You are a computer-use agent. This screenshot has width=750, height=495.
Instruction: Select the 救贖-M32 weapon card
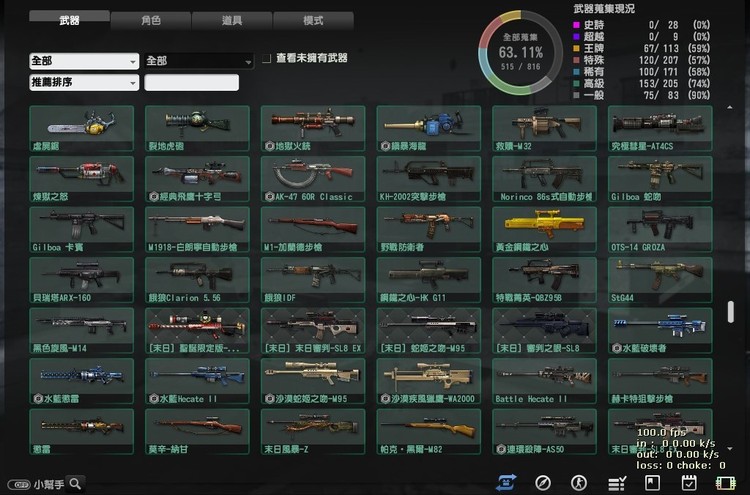pyautogui.click(x=545, y=129)
